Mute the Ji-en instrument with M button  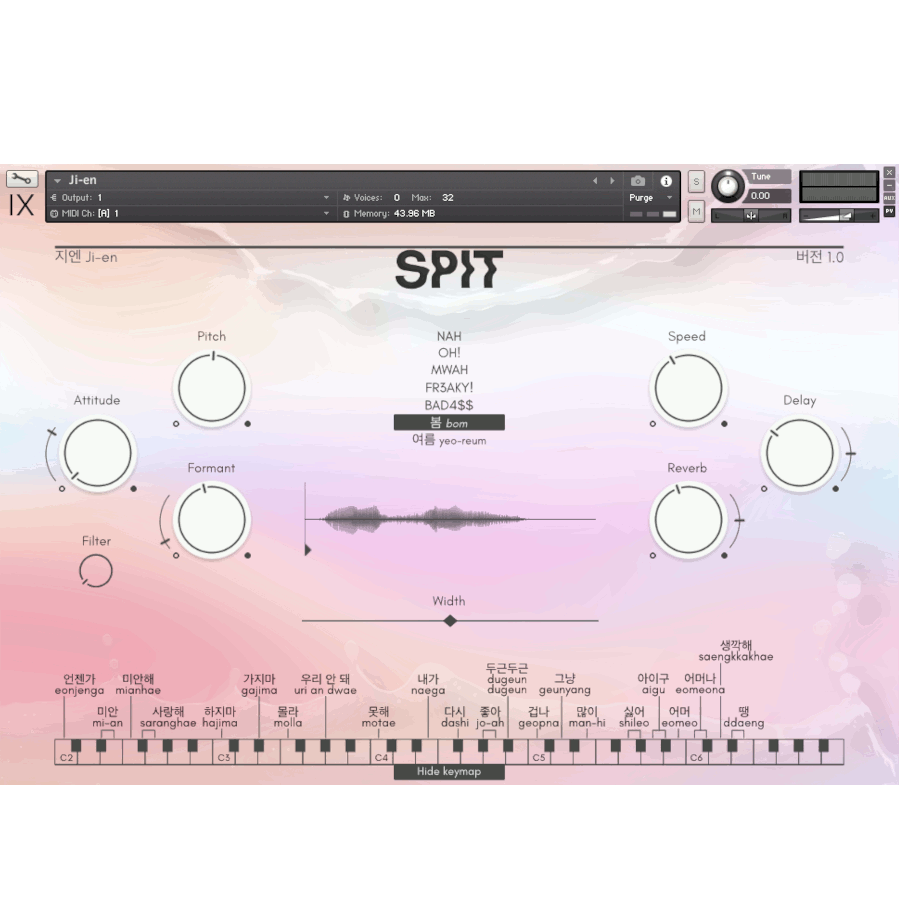click(696, 211)
